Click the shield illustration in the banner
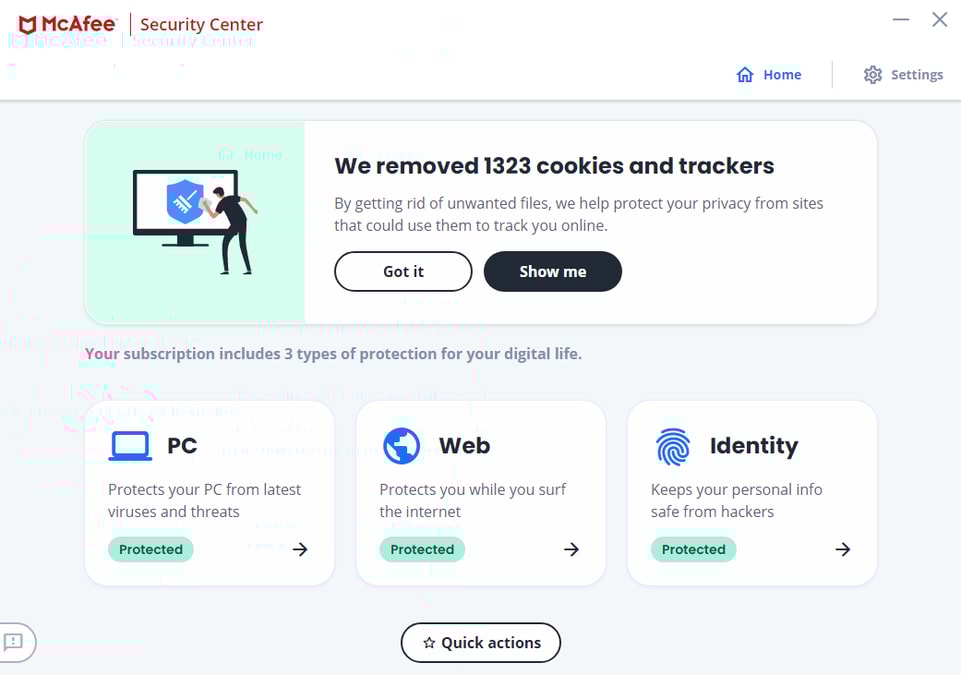961x675 pixels. coord(185,202)
